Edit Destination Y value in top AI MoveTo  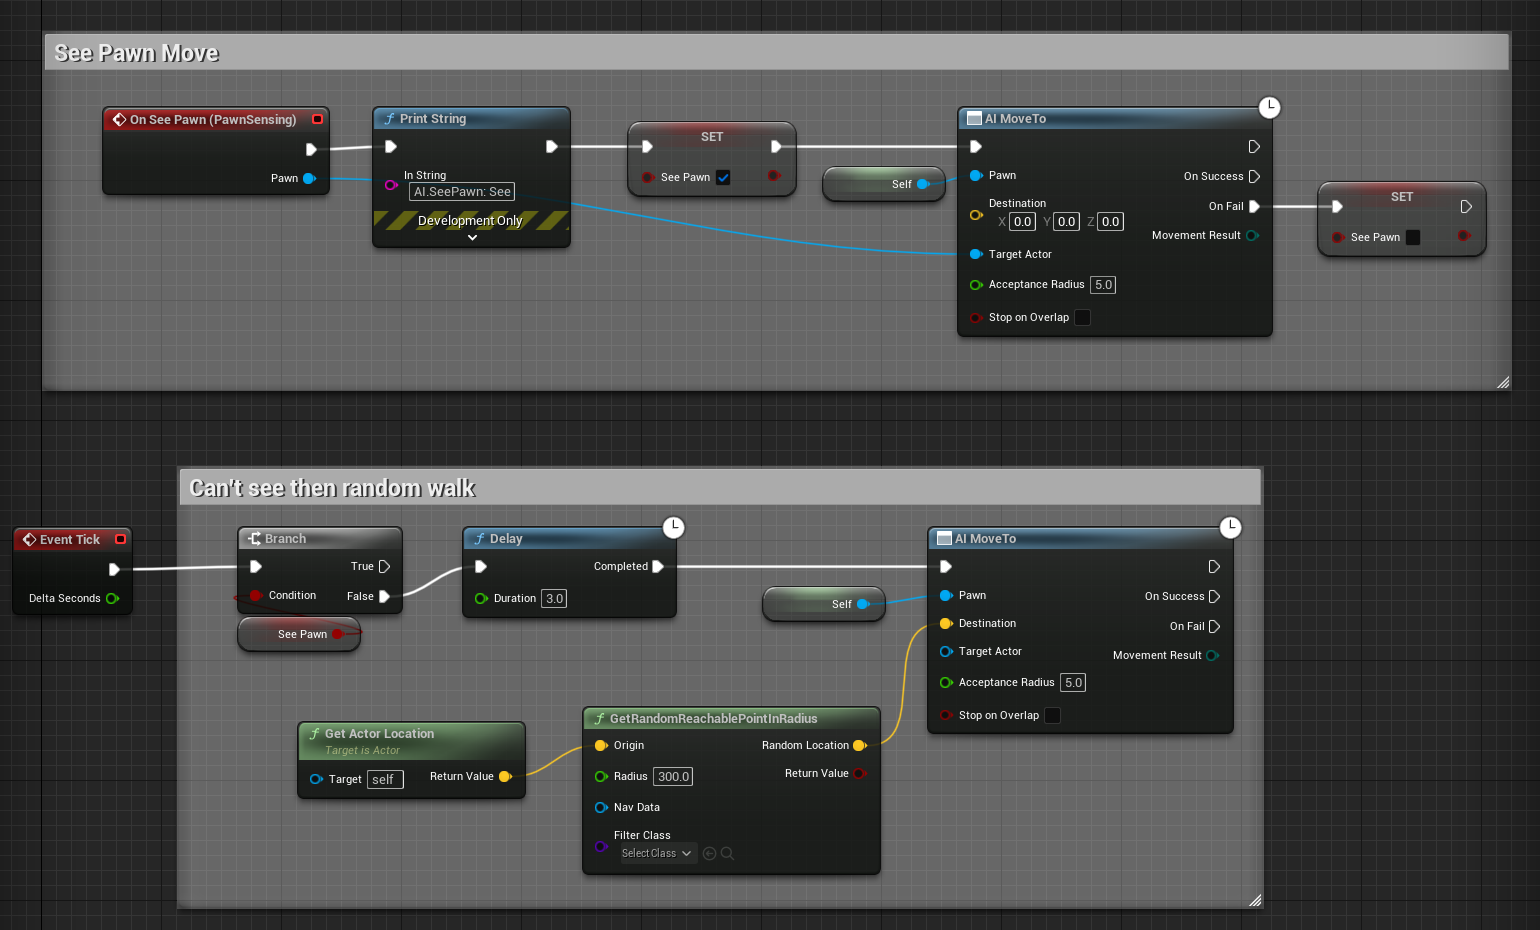coord(1066,222)
